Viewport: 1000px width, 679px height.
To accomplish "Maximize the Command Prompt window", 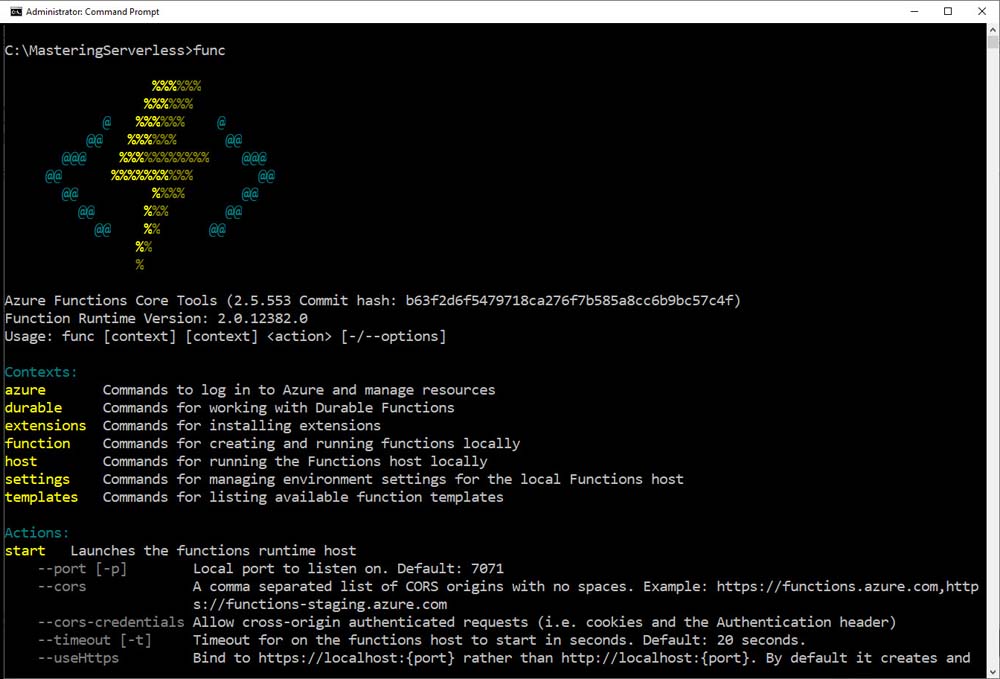I will [x=947, y=11].
